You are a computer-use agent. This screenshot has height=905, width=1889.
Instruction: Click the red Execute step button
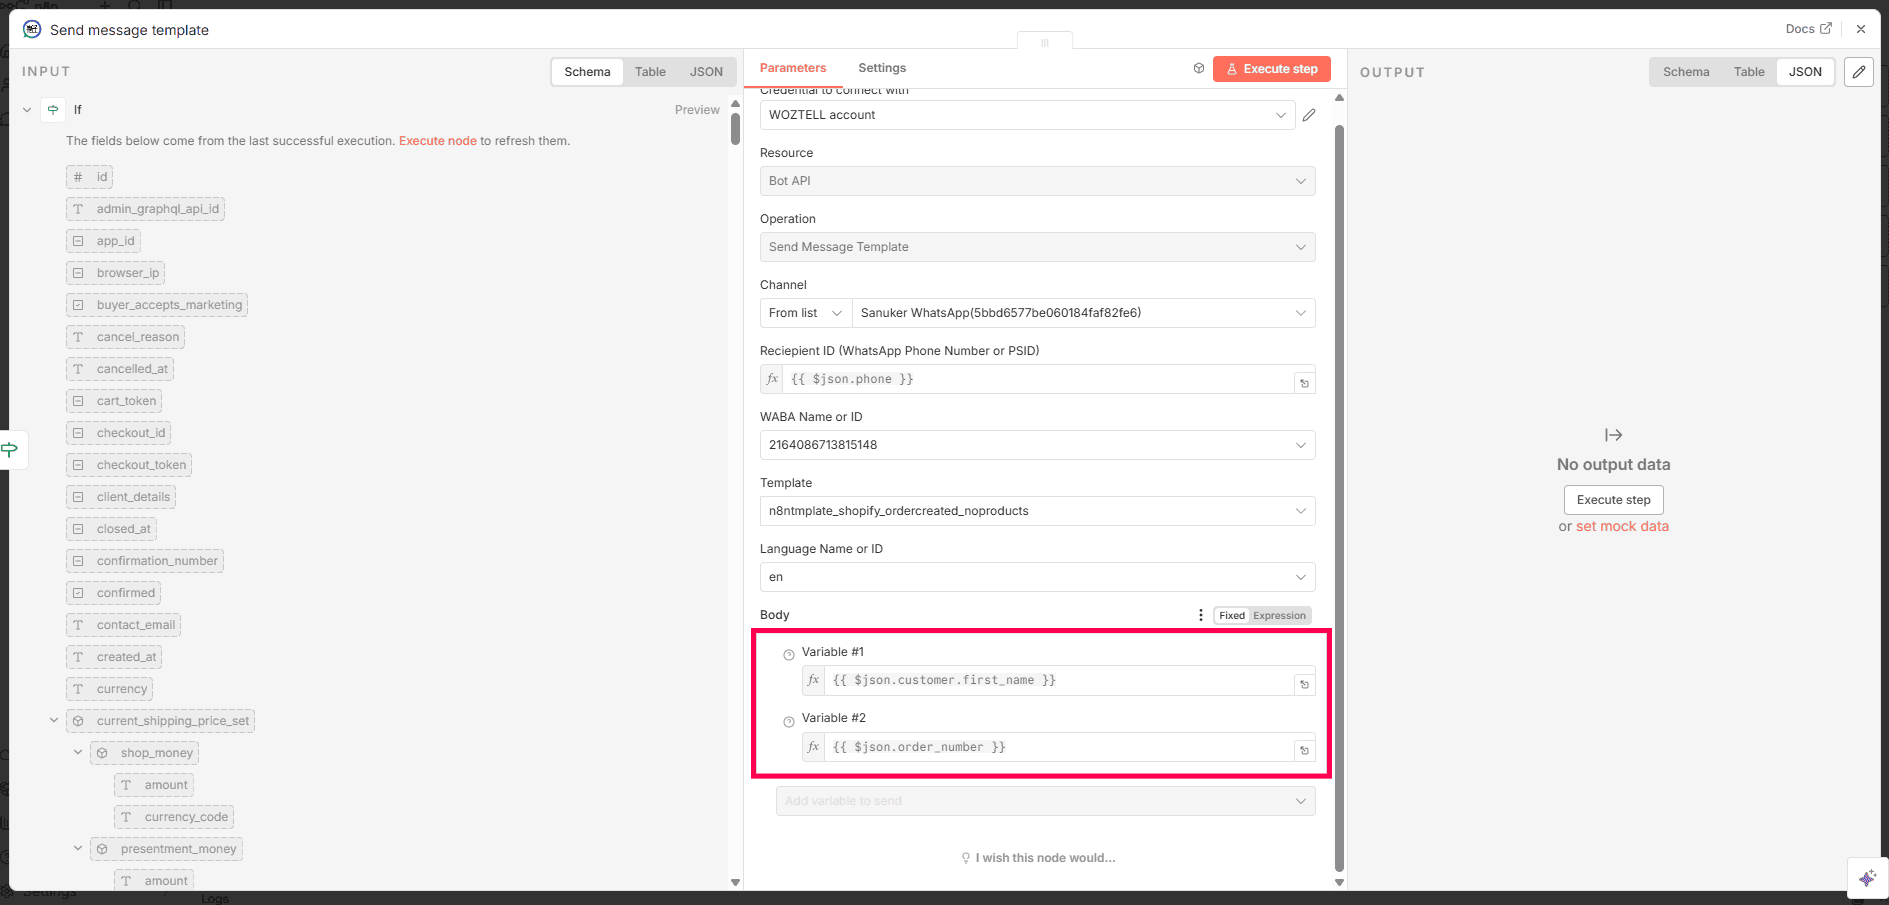tap(1271, 69)
